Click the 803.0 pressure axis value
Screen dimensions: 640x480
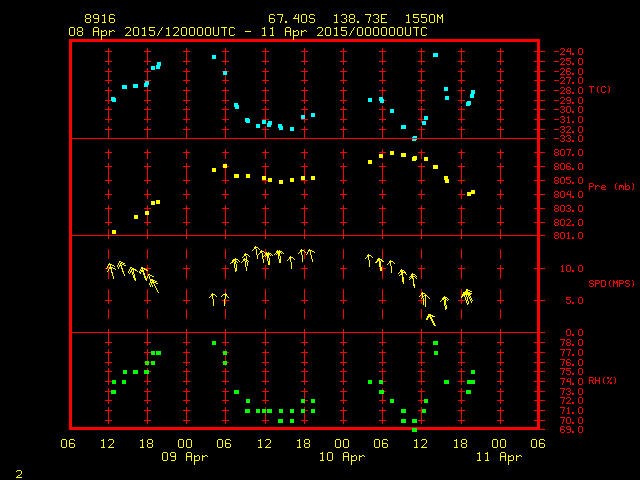[568, 209]
